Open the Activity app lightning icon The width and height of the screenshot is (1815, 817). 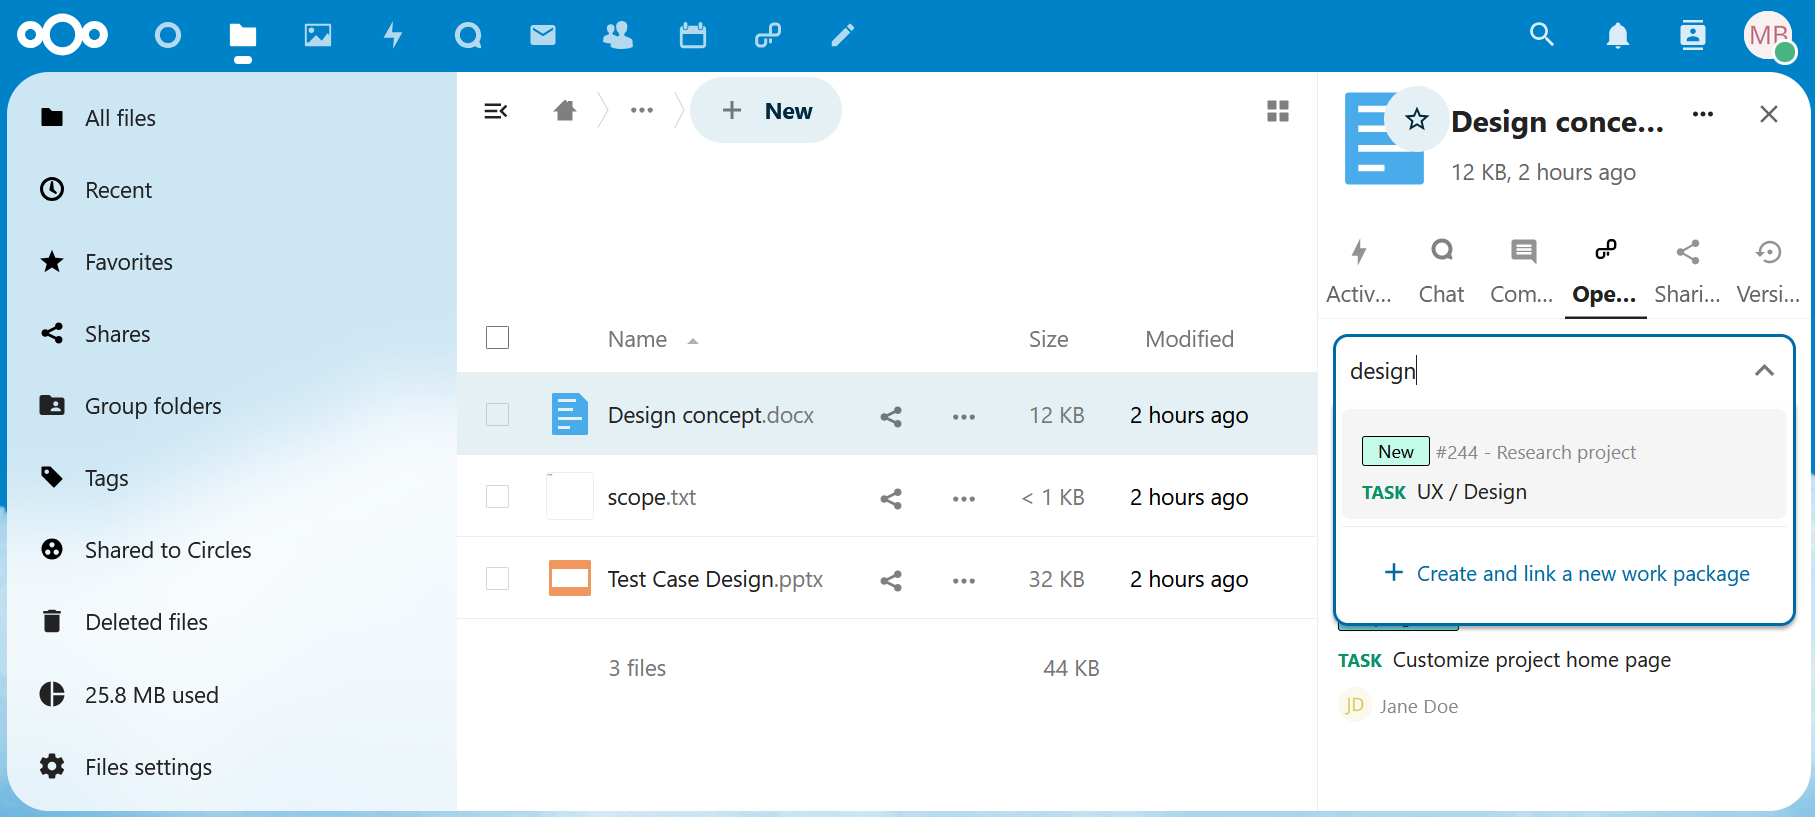[393, 36]
